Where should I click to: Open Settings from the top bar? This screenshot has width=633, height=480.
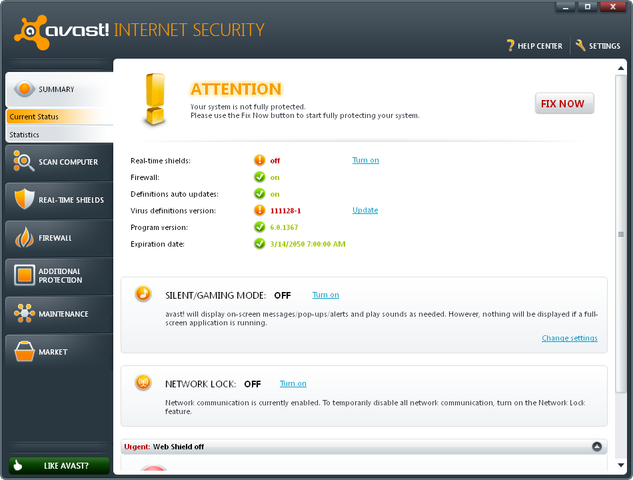click(x=598, y=46)
